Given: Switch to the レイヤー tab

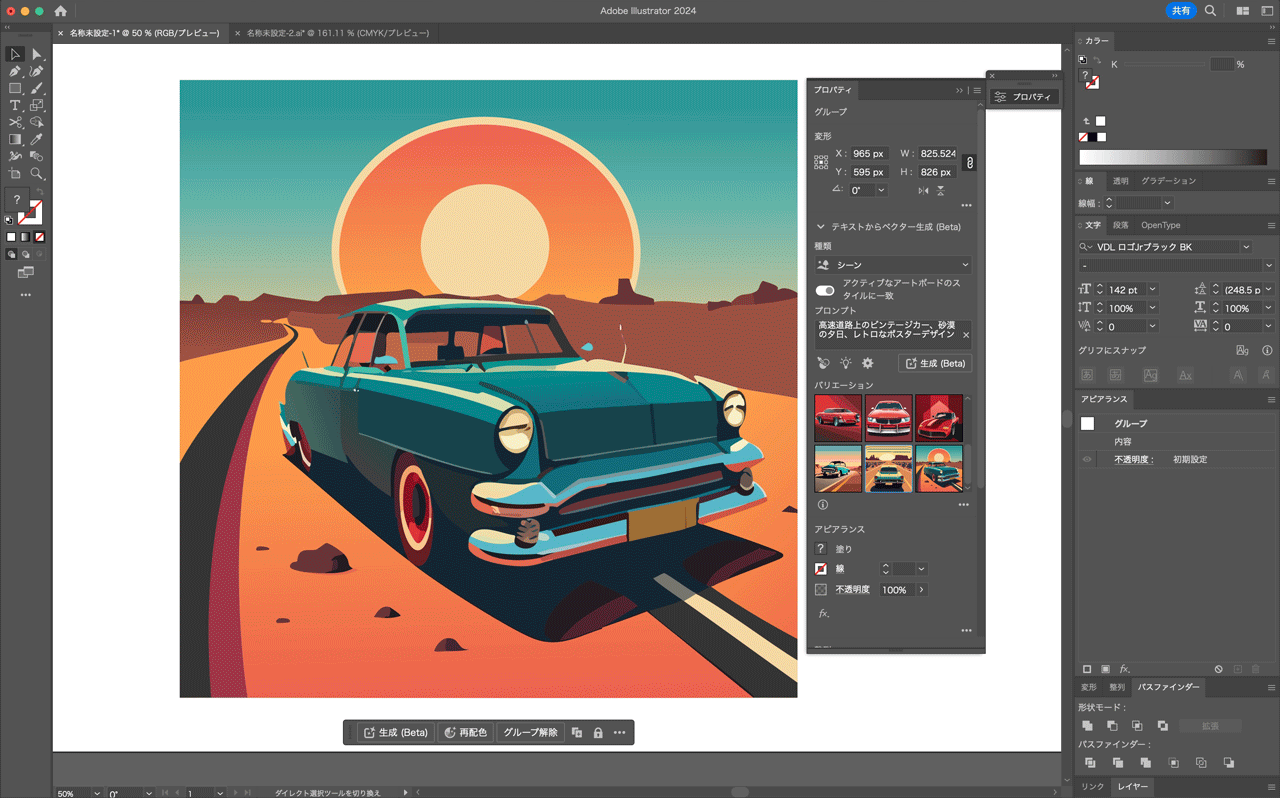Looking at the screenshot, I should (x=1133, y=787).
